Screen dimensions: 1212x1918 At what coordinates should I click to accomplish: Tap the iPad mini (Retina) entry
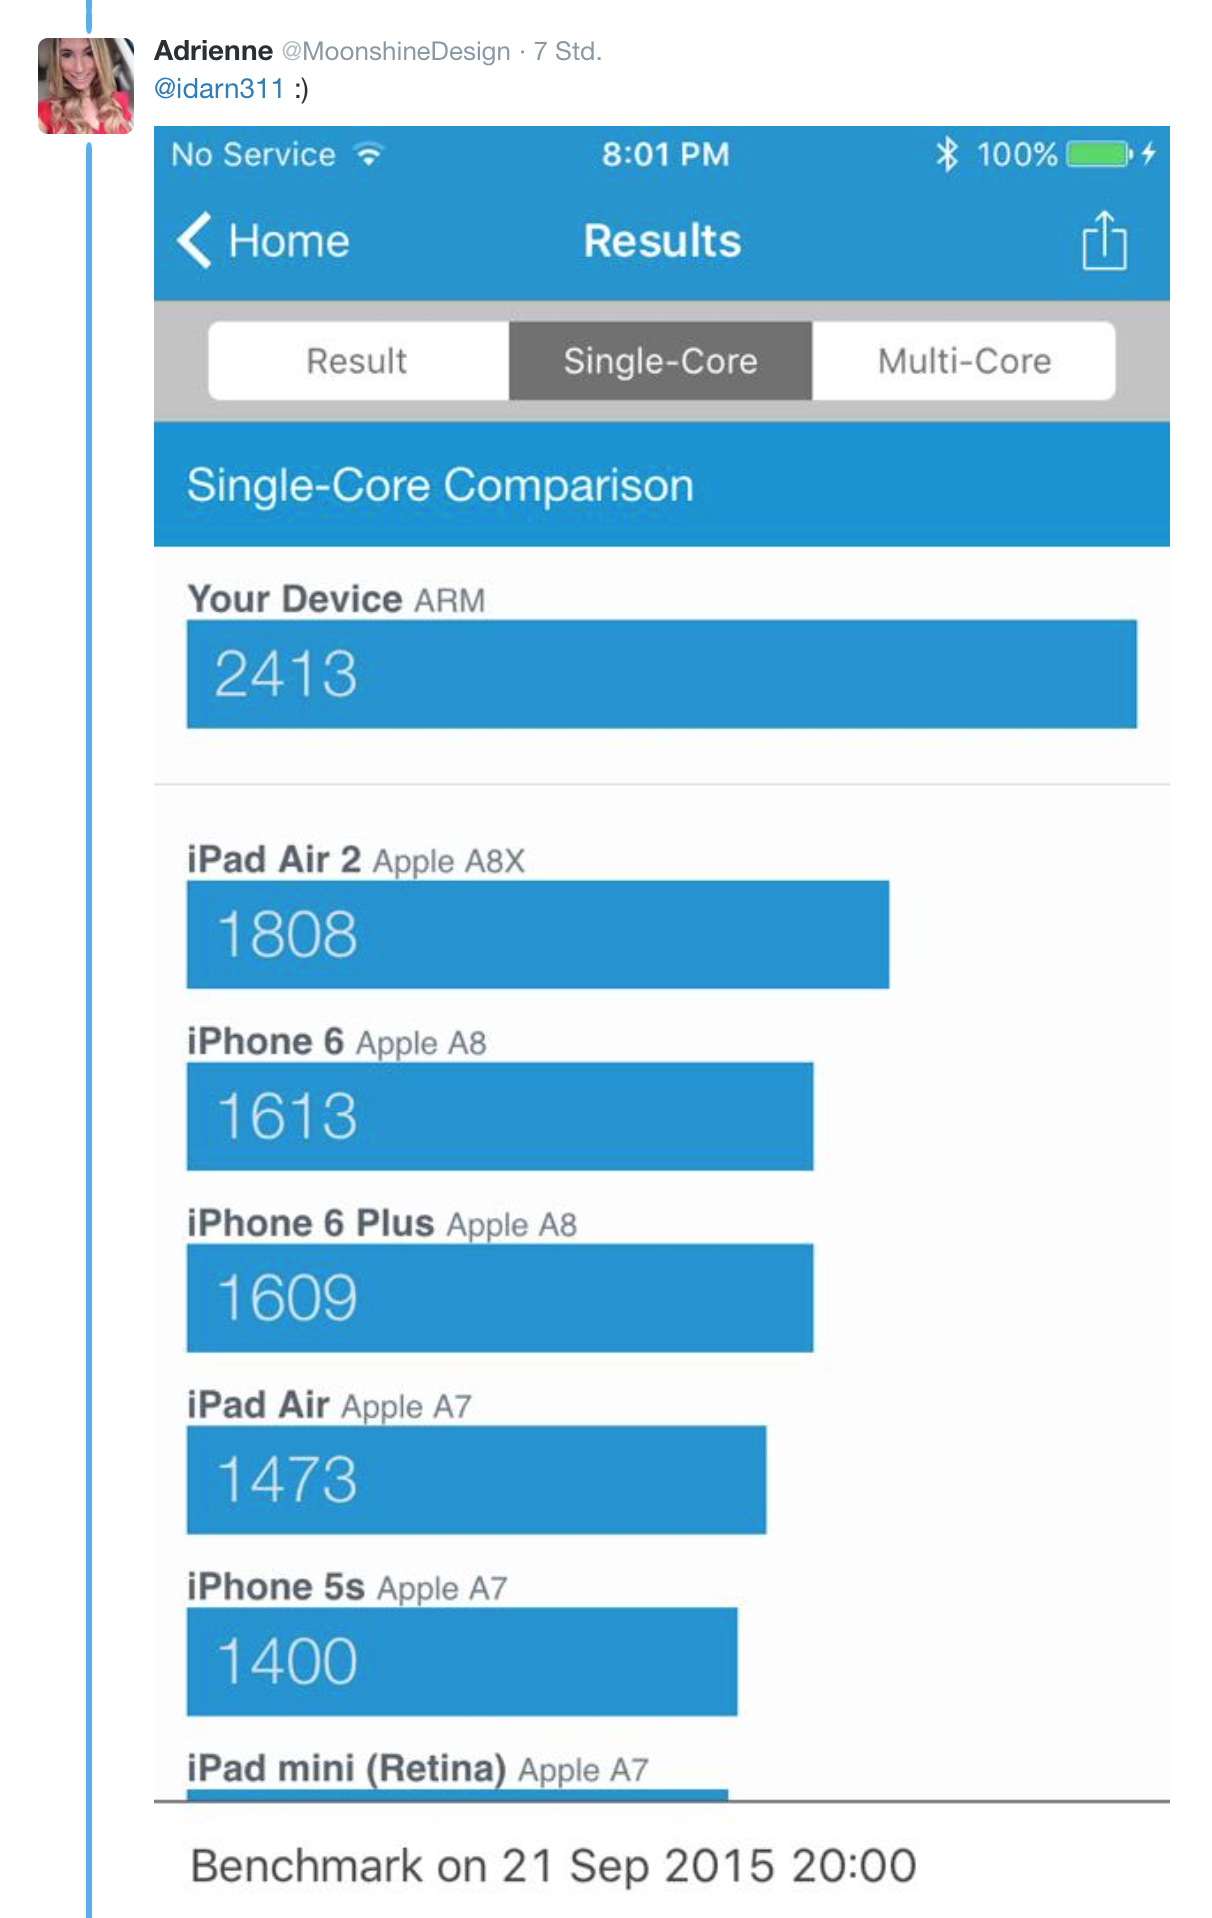[420, 1768]
